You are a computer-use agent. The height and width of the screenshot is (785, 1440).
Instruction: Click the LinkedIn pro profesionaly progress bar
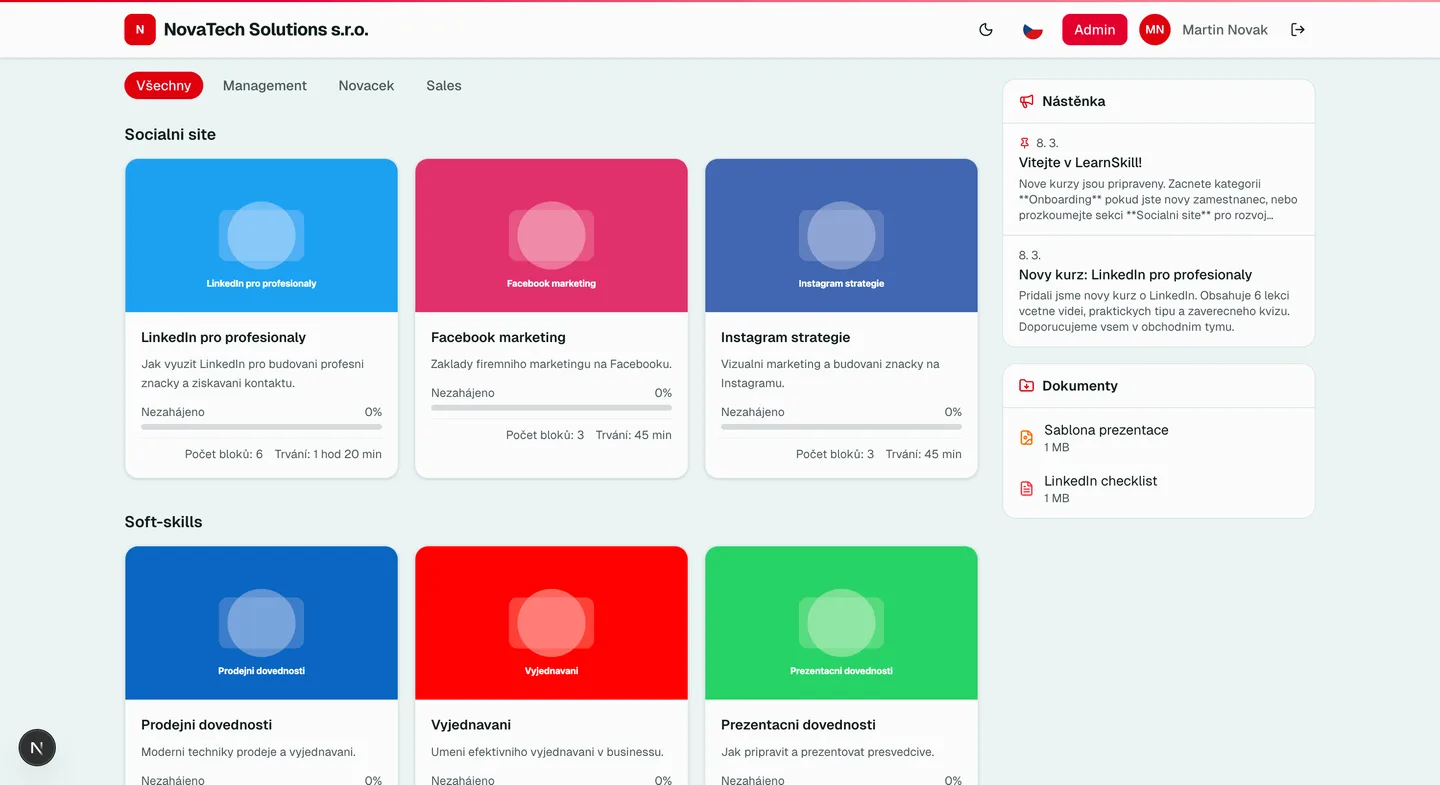pos(261,428)
